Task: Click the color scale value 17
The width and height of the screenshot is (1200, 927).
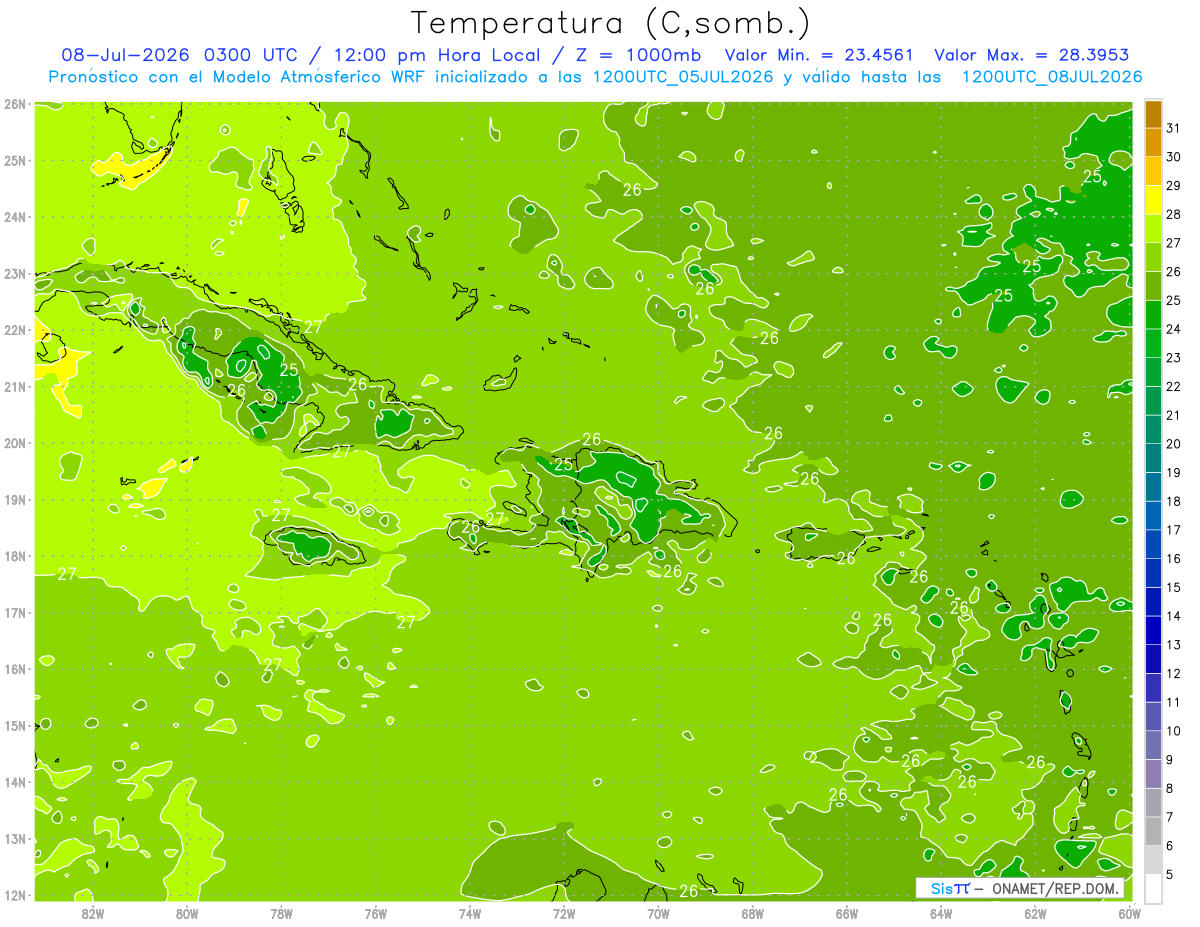Action: pos(1175,530)
